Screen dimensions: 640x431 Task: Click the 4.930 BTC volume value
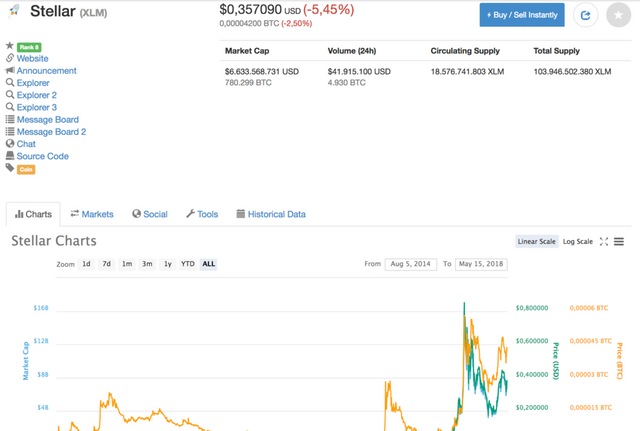(x=347, y=83)
